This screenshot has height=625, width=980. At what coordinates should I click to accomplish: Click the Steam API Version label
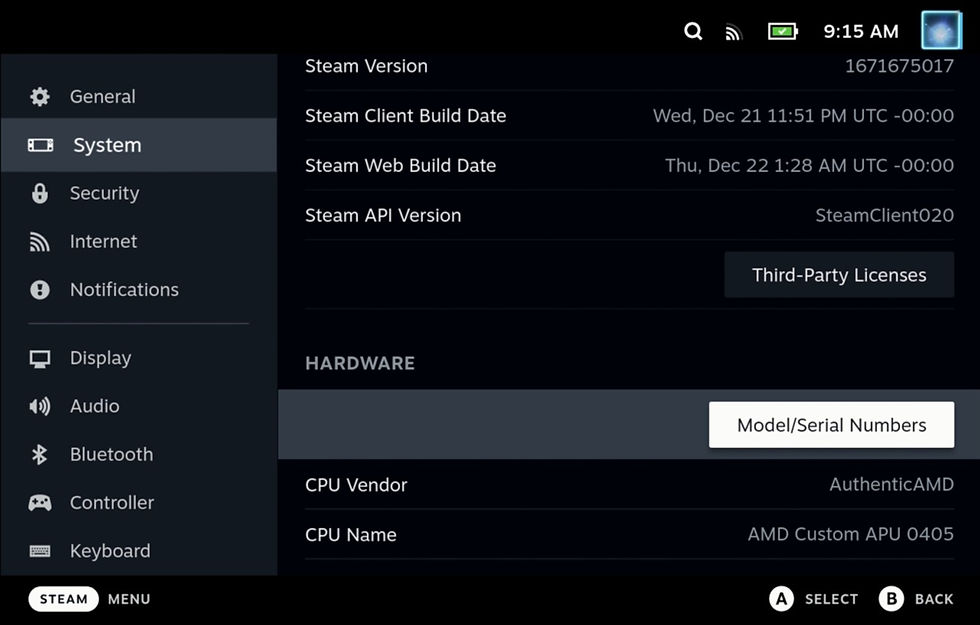point(383,216)
